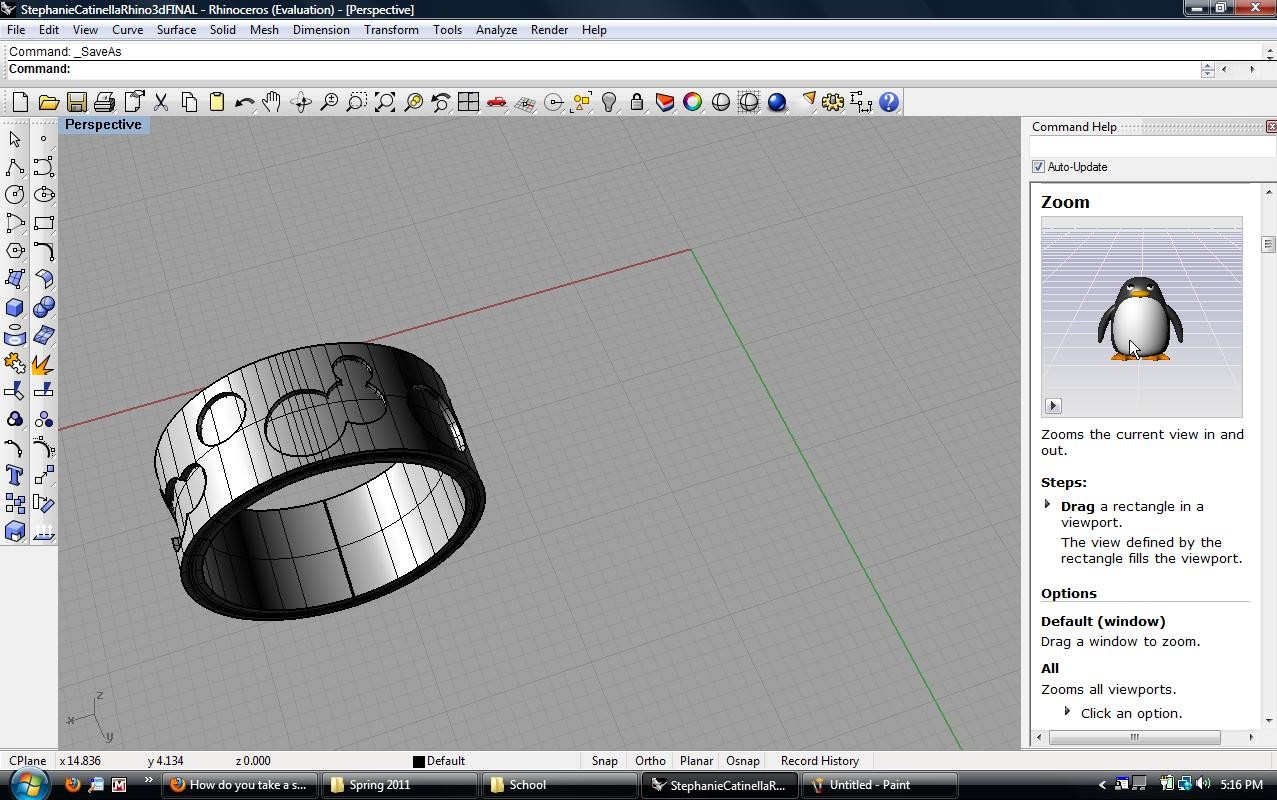Click the command prompt input field
The image size is (1277, 800).
click(x=635, y=69)
